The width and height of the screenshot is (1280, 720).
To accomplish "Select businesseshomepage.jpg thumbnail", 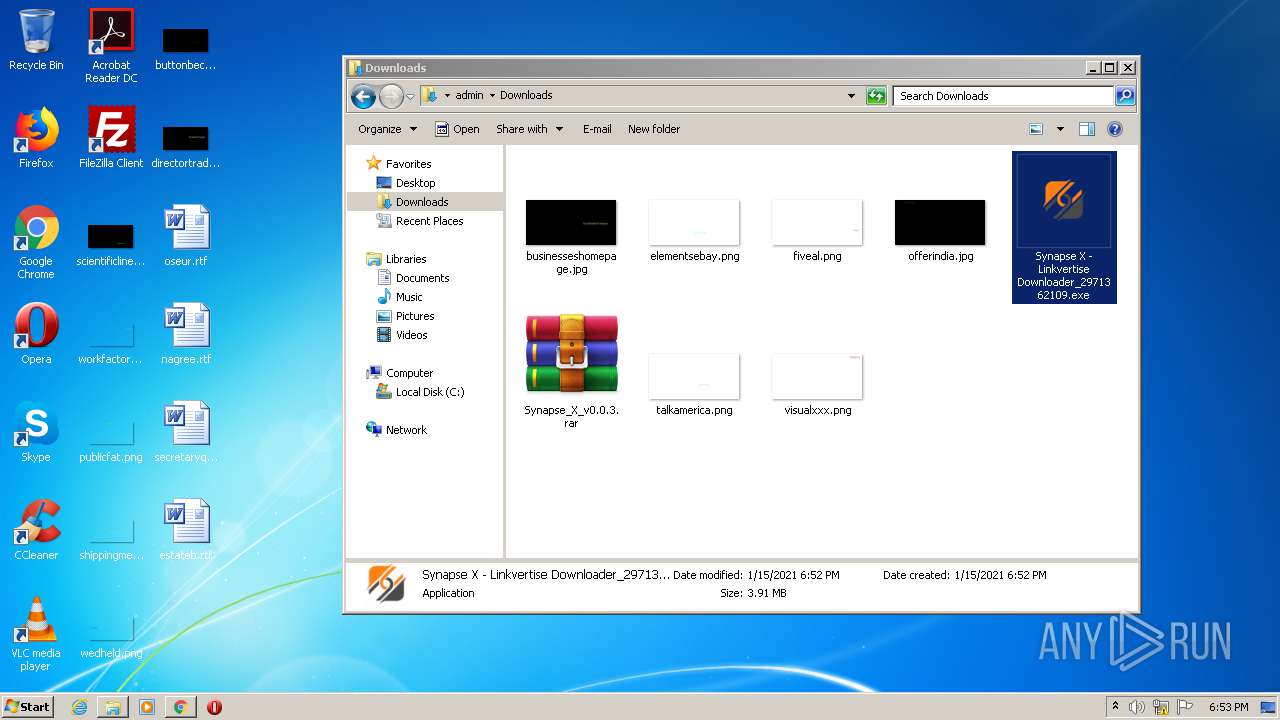I will point(571,236).
